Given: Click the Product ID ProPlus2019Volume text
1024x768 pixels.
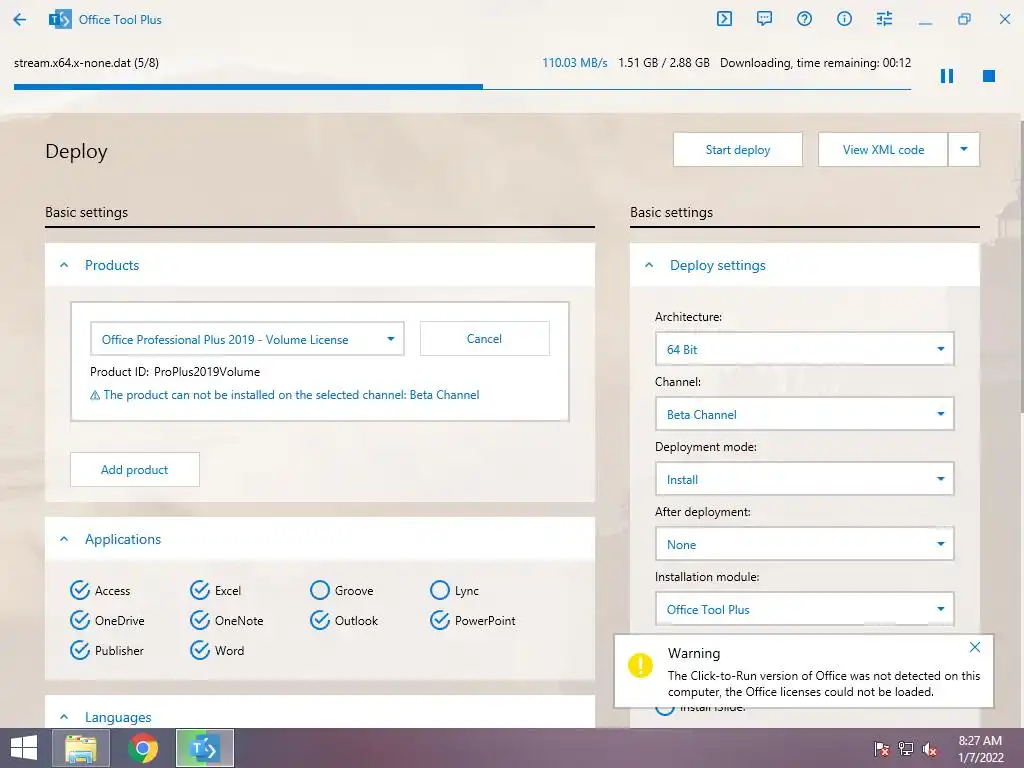Looking at the screenshot, I should pyautogui.click(x=175, y=372).
